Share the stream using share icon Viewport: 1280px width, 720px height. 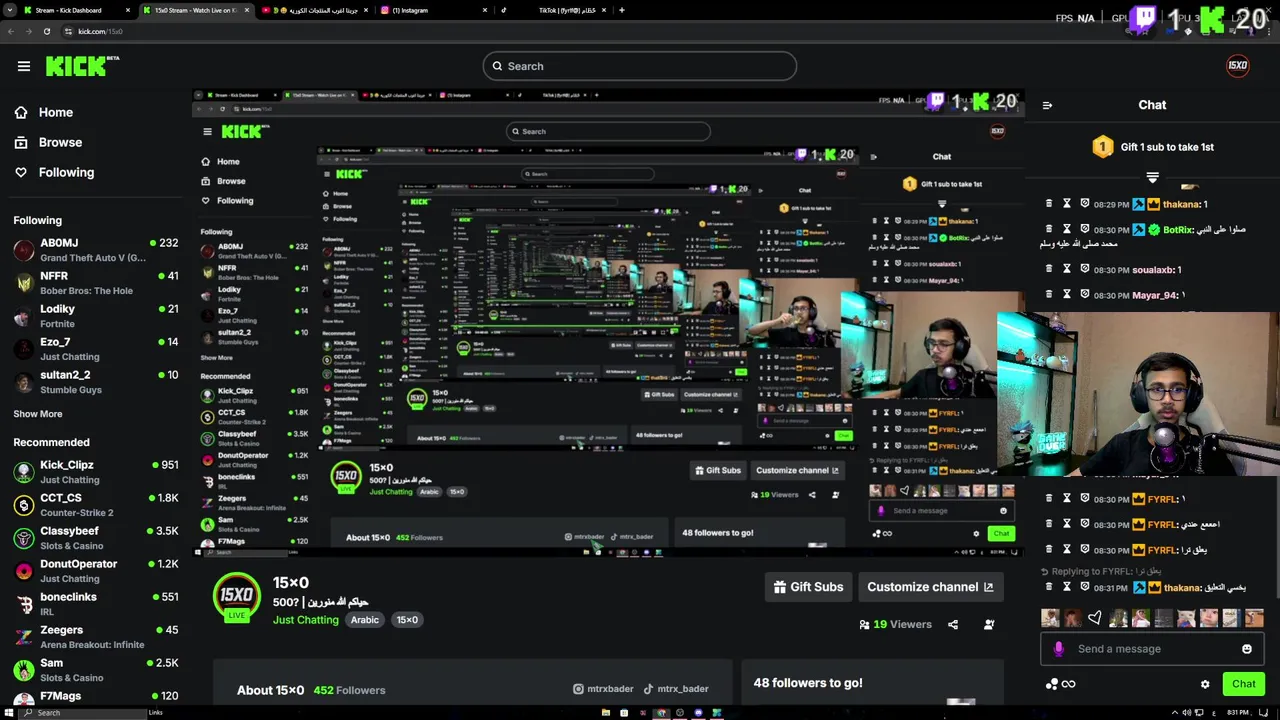(x=953, y=624)
